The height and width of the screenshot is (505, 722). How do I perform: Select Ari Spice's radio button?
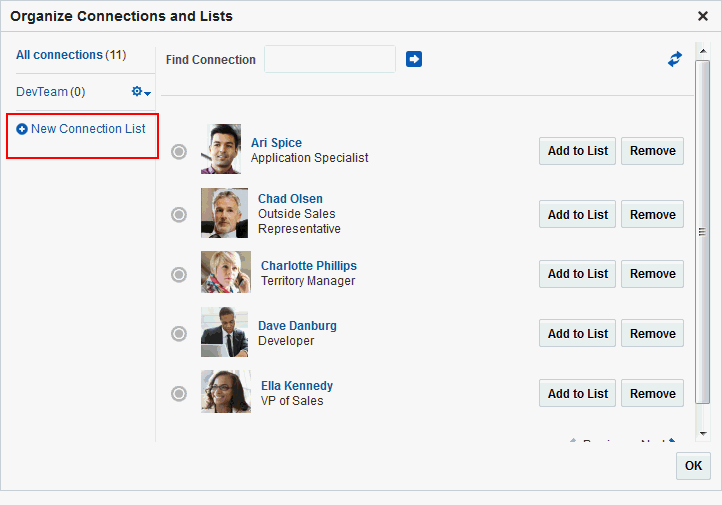tap(179, 151)
